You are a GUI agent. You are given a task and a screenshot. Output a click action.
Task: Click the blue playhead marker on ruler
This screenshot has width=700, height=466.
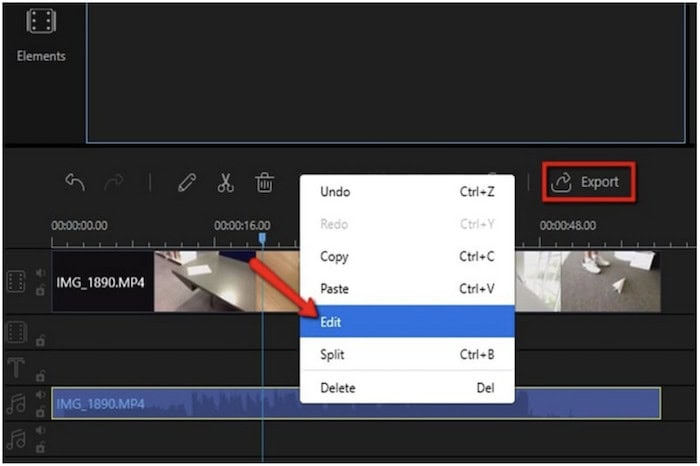[262, 238]
